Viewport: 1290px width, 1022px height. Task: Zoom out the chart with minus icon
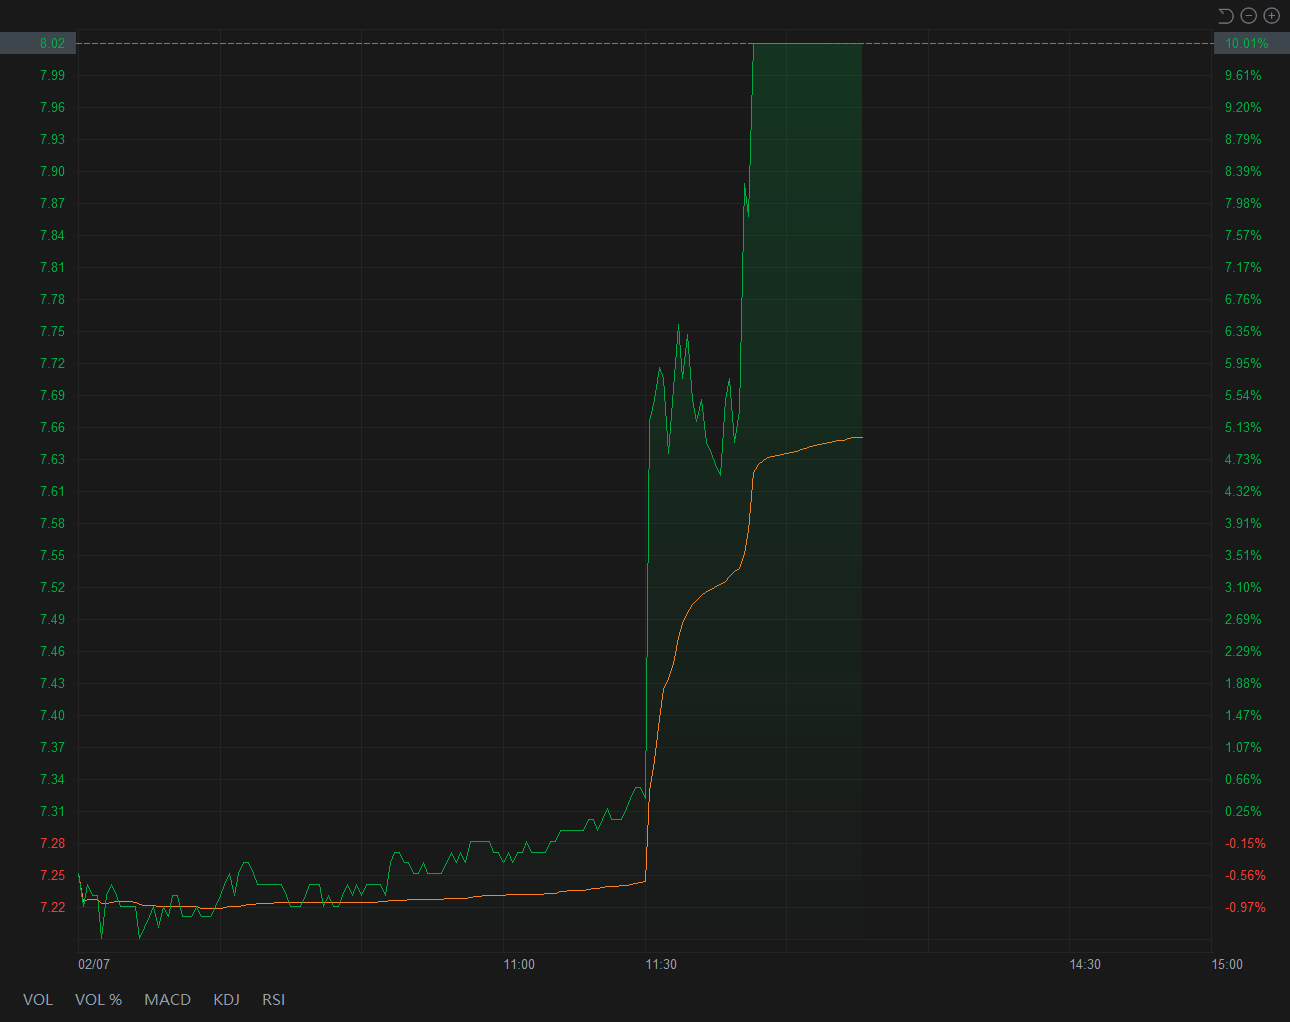[1249, 15]
